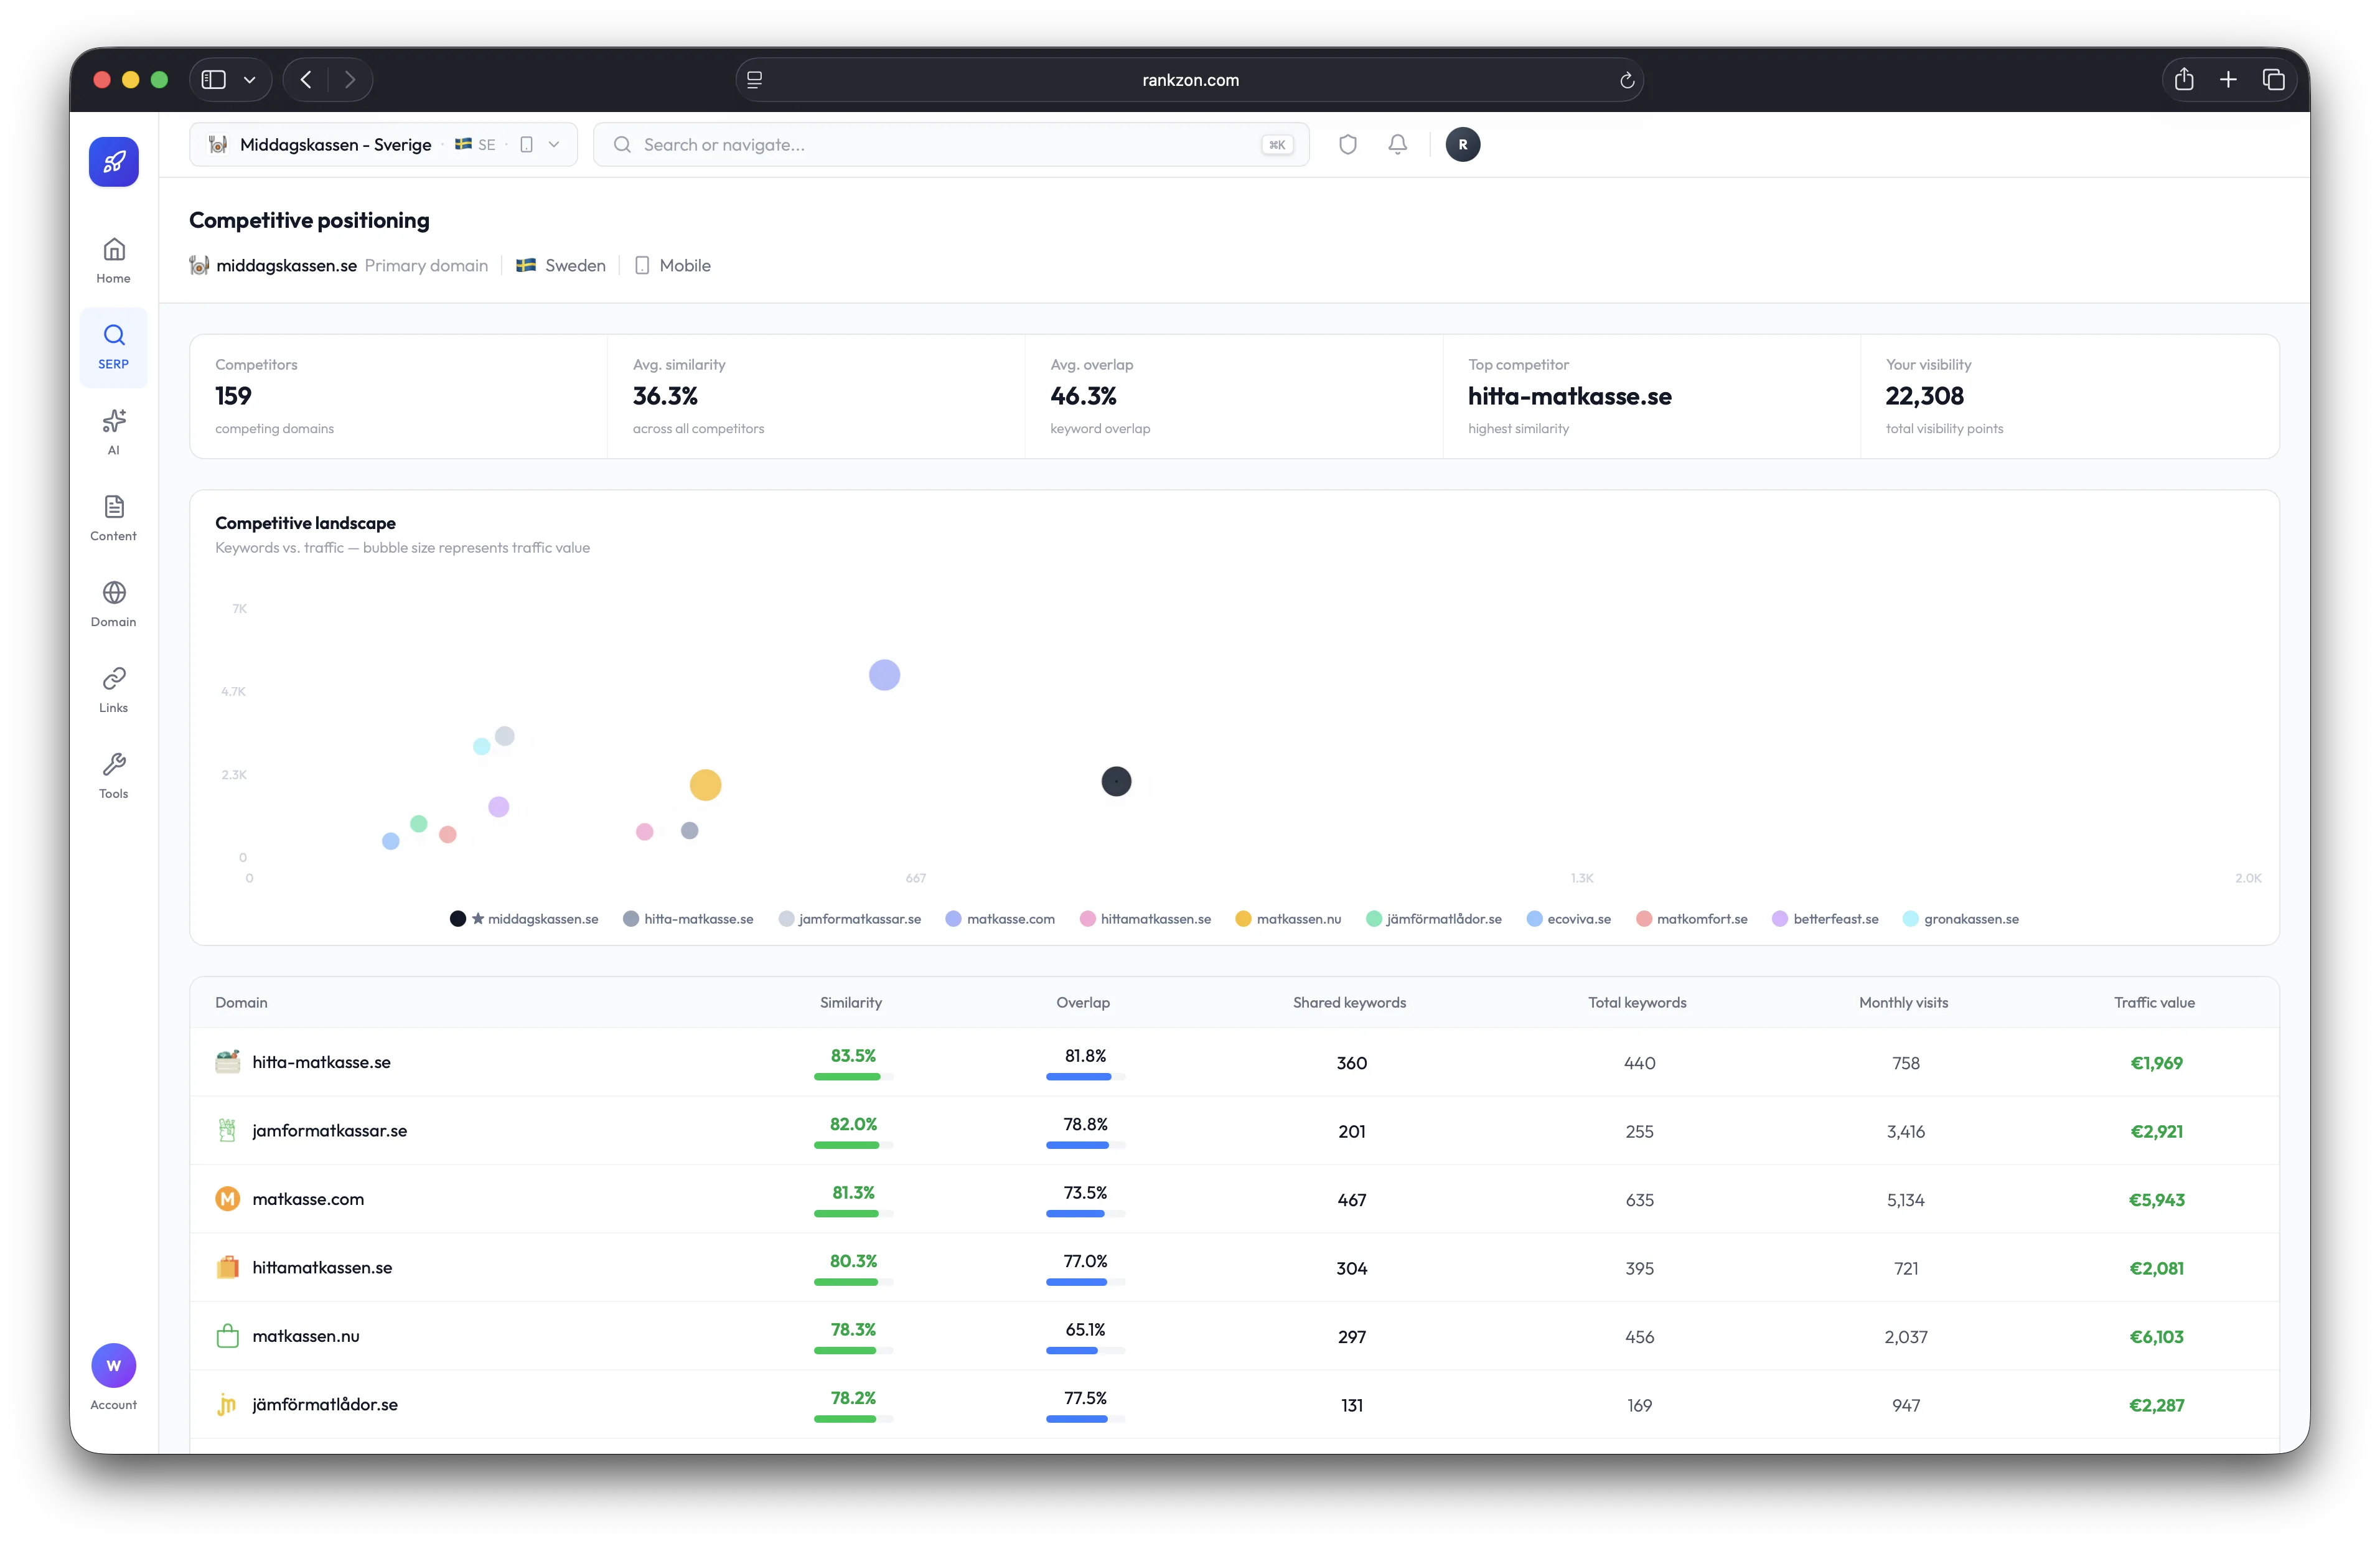Click the 22,308 visibility value
2380x1546 pixels.
point(1925,397)
